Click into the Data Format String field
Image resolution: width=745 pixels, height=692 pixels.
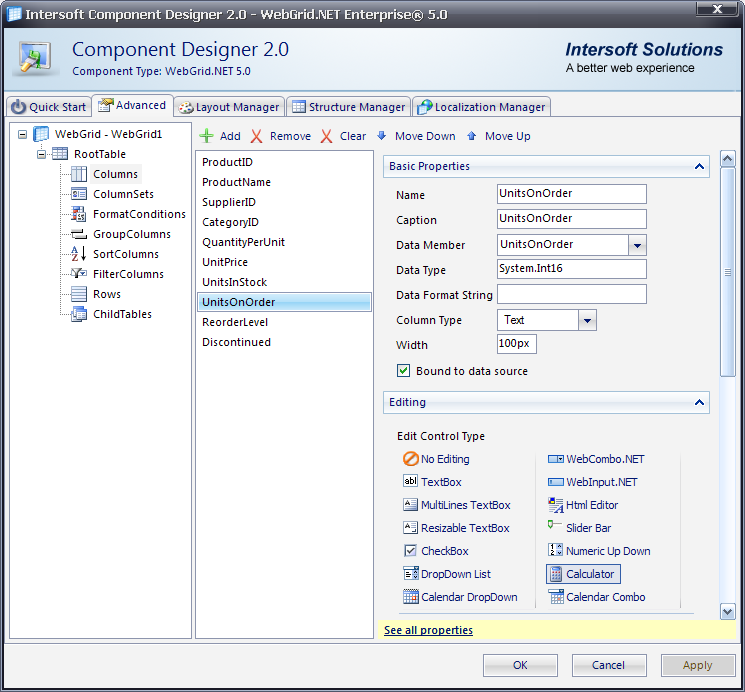click(x=572, y=294)
